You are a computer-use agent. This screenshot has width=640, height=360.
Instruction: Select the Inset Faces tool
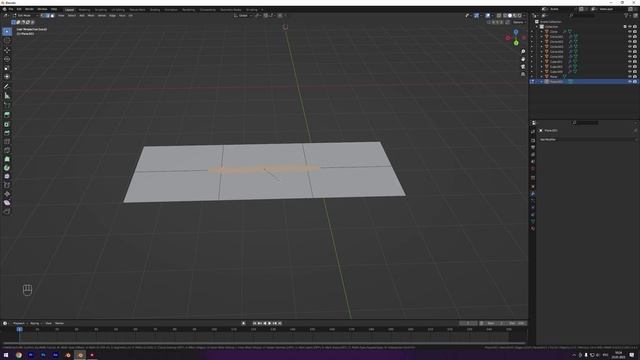pos(7,124)
